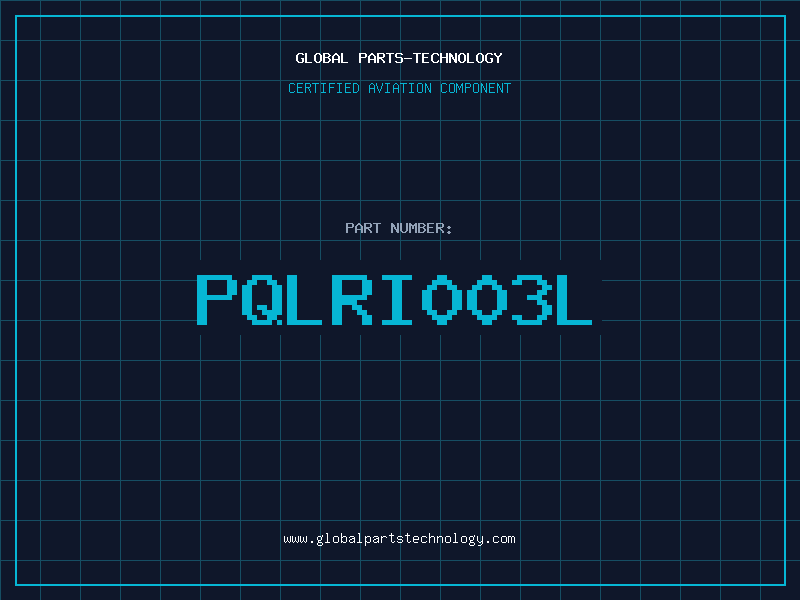Click the 'PART NUMBER:' label
Screen dimensions: 800x600
click(399, 228)
